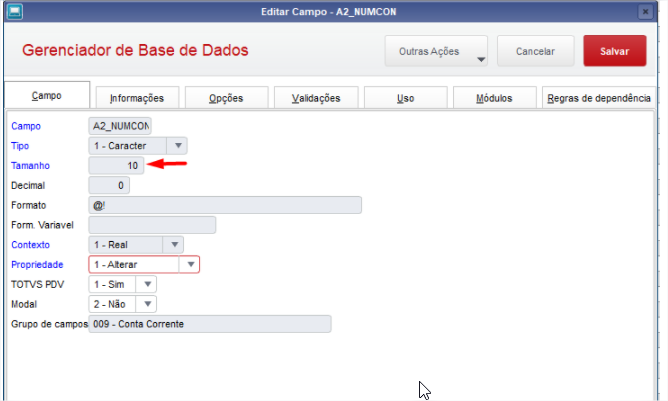Click the Contexto label
The image size is (668, 401).
point(30,245)
